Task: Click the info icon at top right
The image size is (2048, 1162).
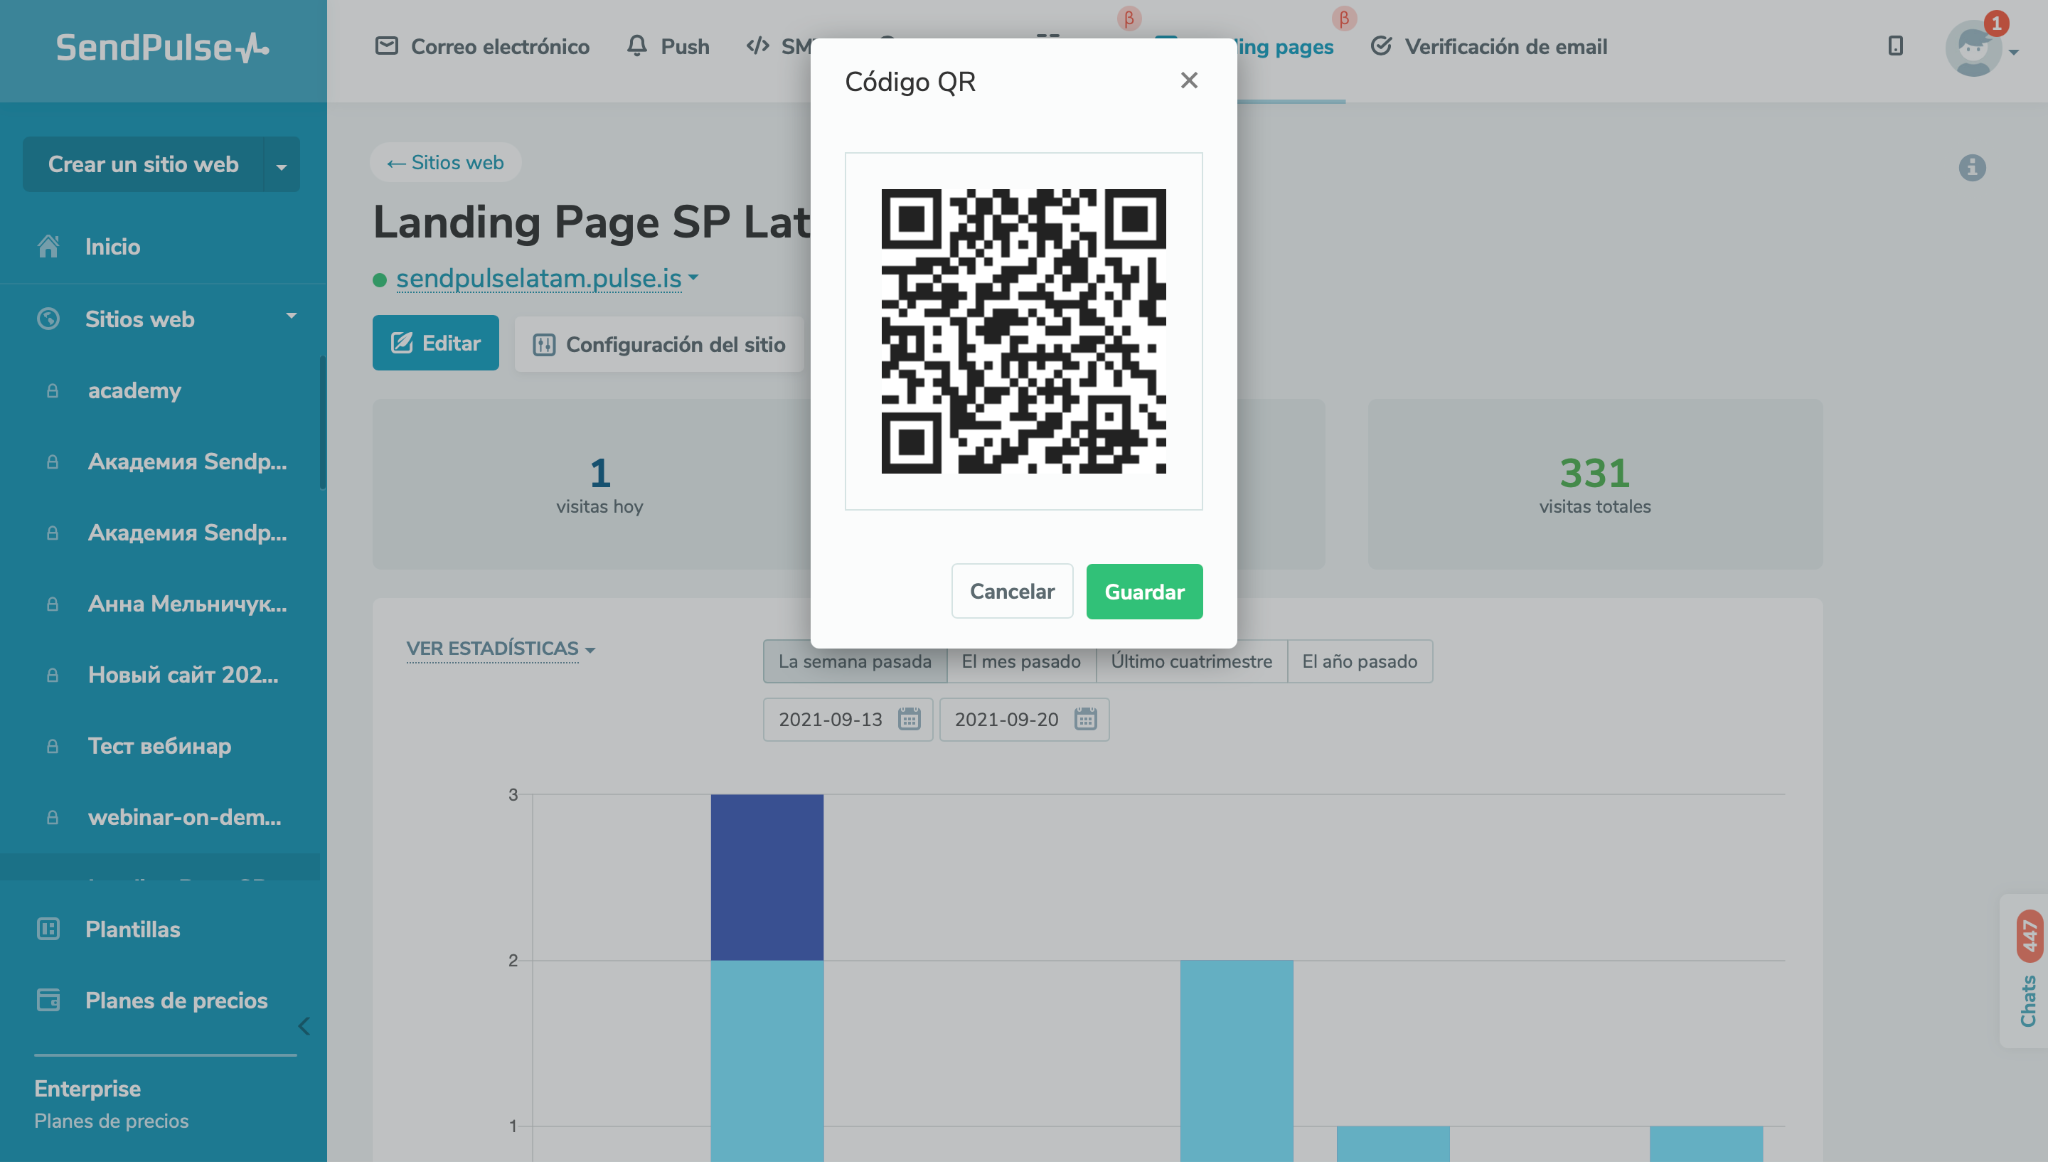Action: pos(1972,167)
